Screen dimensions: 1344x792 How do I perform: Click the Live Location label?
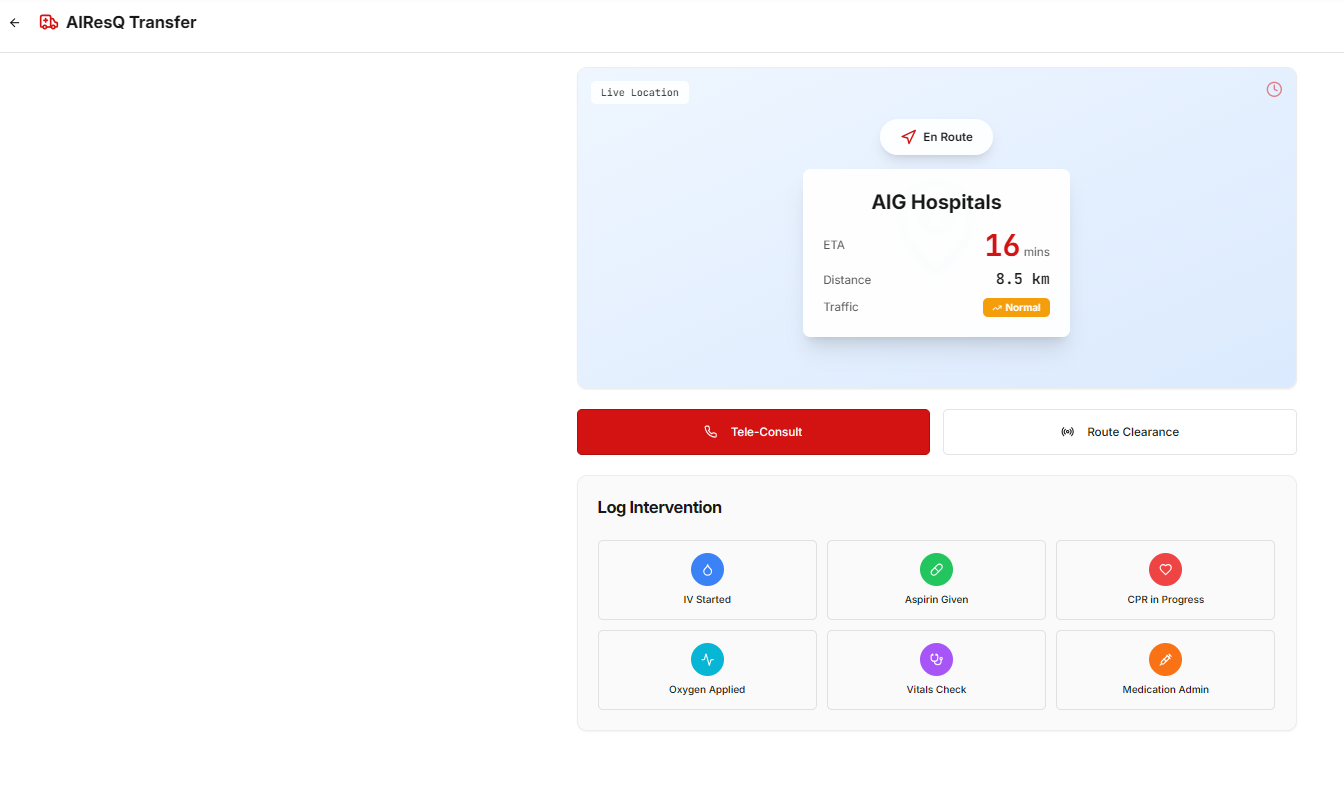(x=640, y=93)
